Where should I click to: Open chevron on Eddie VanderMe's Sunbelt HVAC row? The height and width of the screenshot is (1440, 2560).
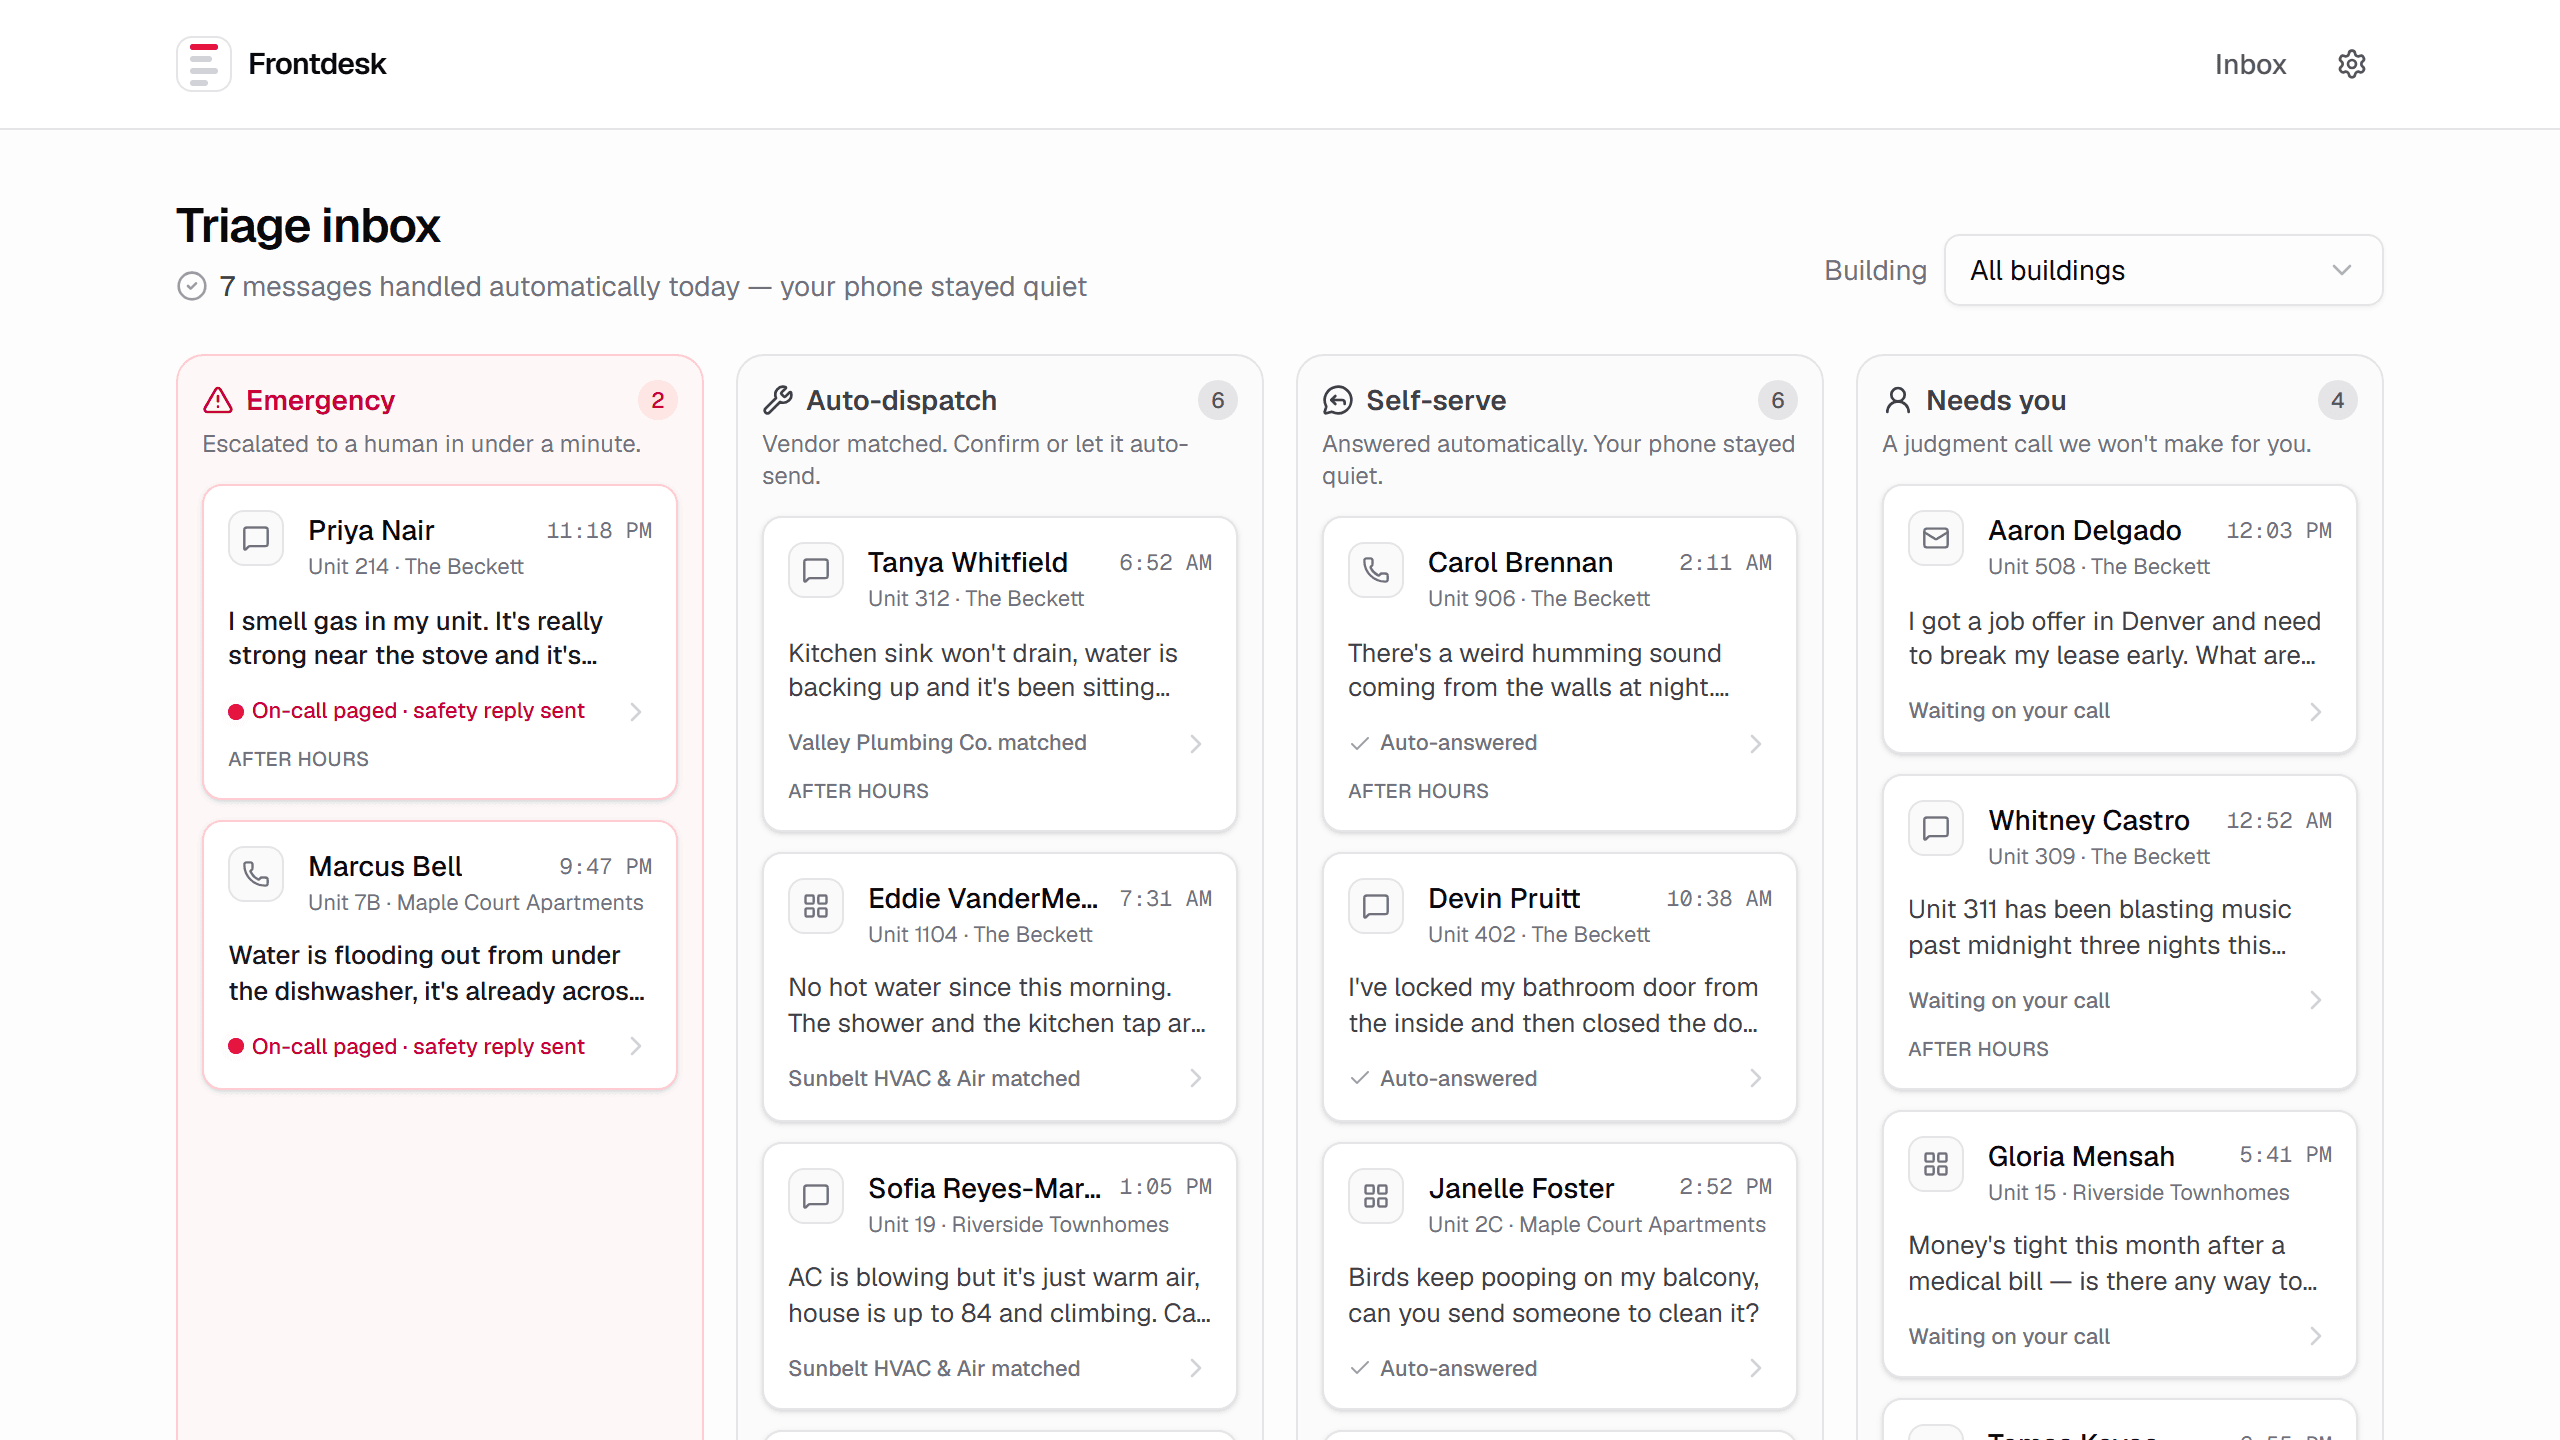click(x=1195, y=1078)
